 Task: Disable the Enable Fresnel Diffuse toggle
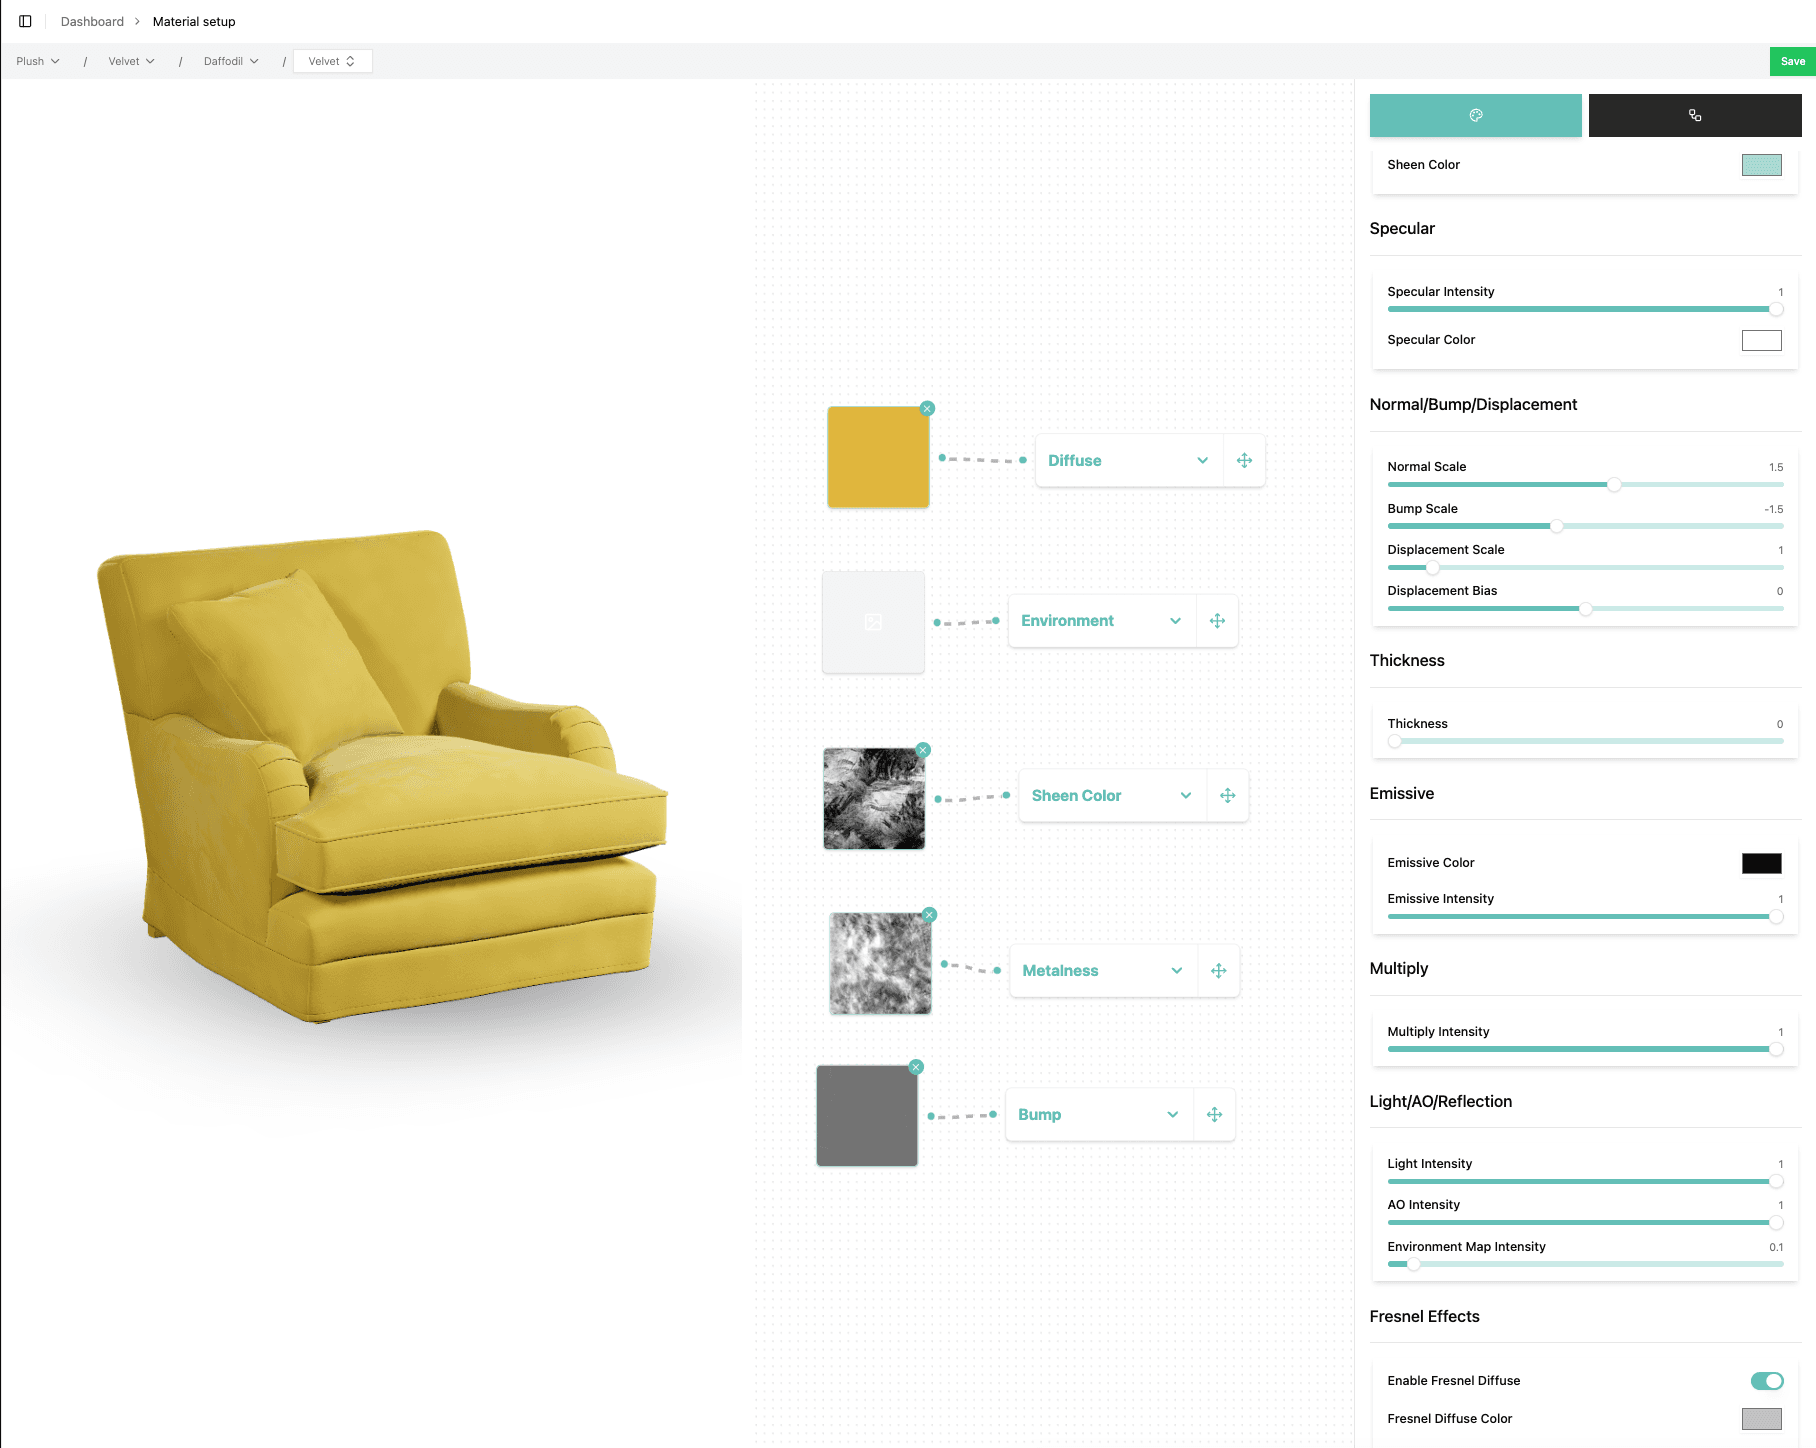point(1766,1381)
